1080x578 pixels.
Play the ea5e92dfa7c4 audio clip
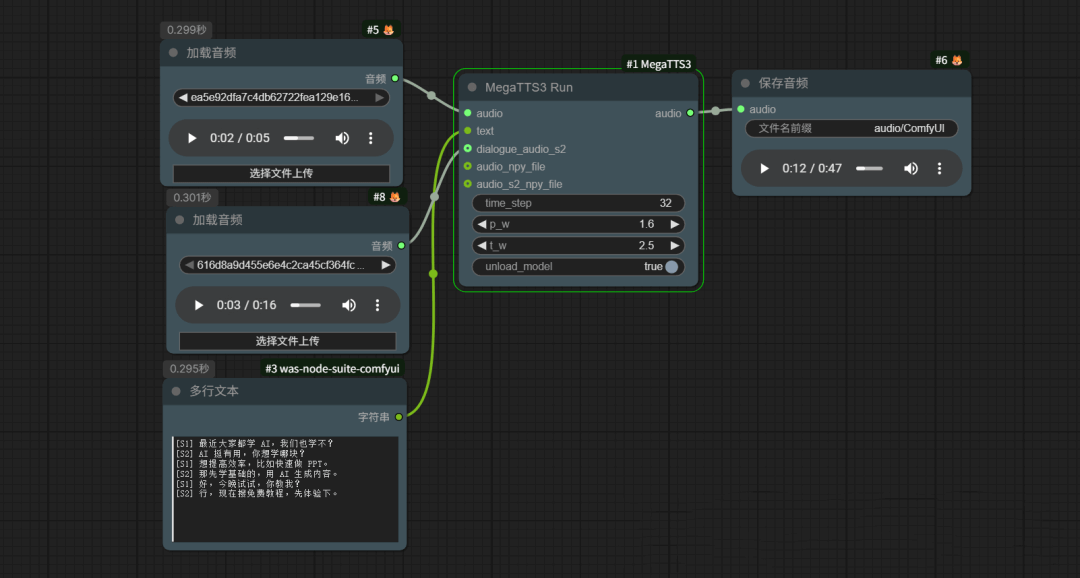click(192, 138)
